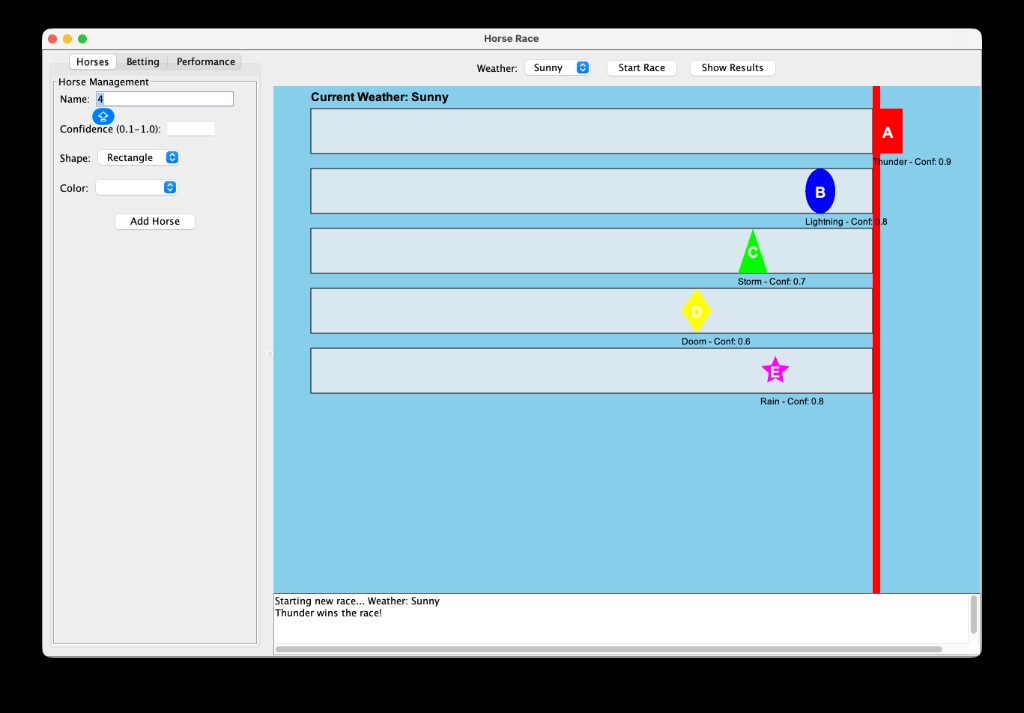This screenshot has height=713, width=1024.
Task: Click the 'Storm - Conf: 0.7' label
Action: [x=771, y=282]
